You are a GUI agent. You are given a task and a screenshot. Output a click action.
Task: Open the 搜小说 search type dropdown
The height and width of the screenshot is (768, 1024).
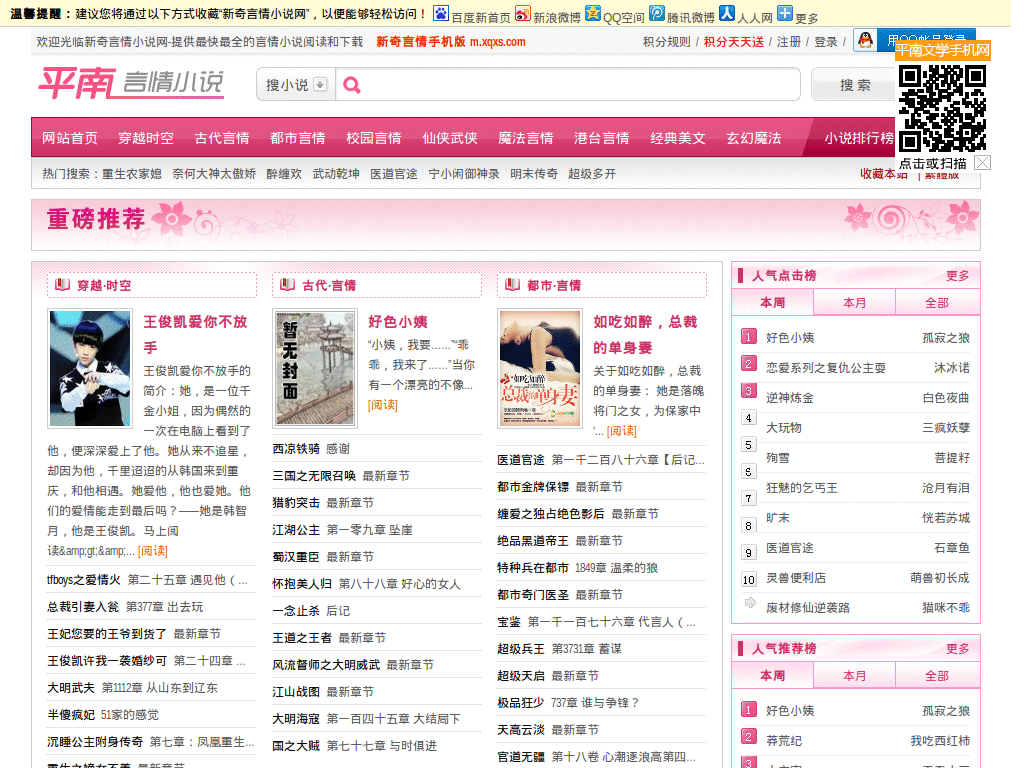click(296, 85)
